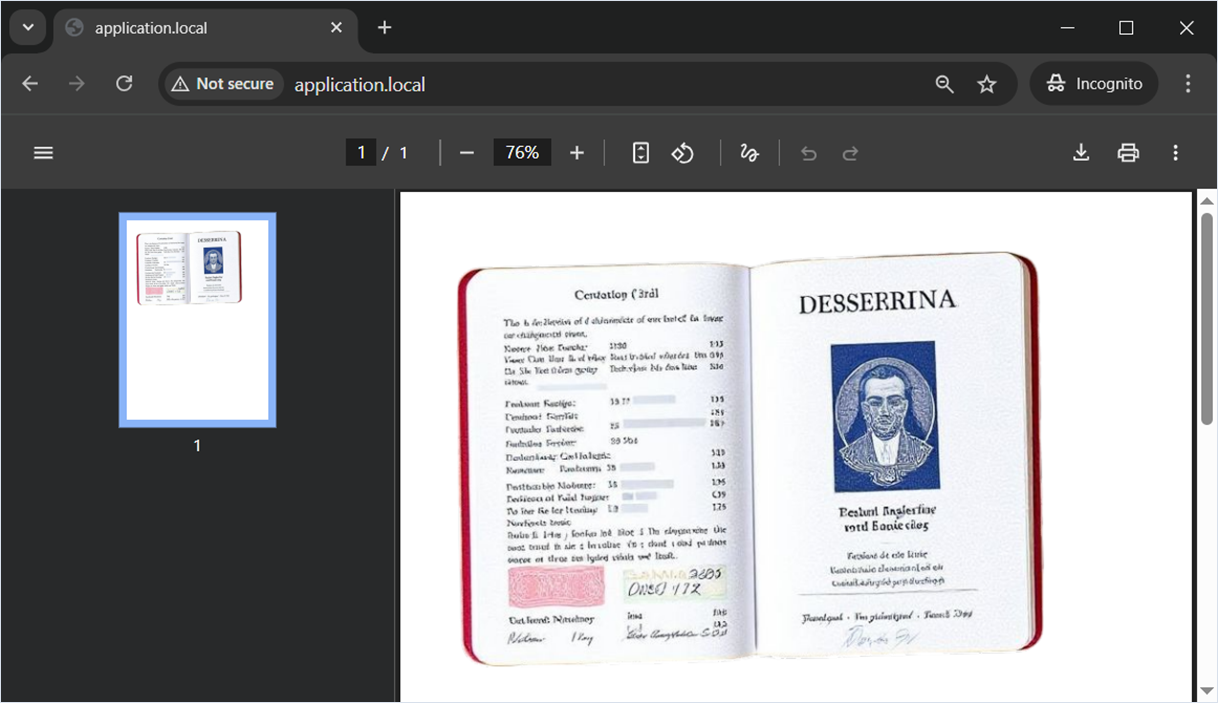Click the redo arrow in PDF toolbar

coord(851,153)
